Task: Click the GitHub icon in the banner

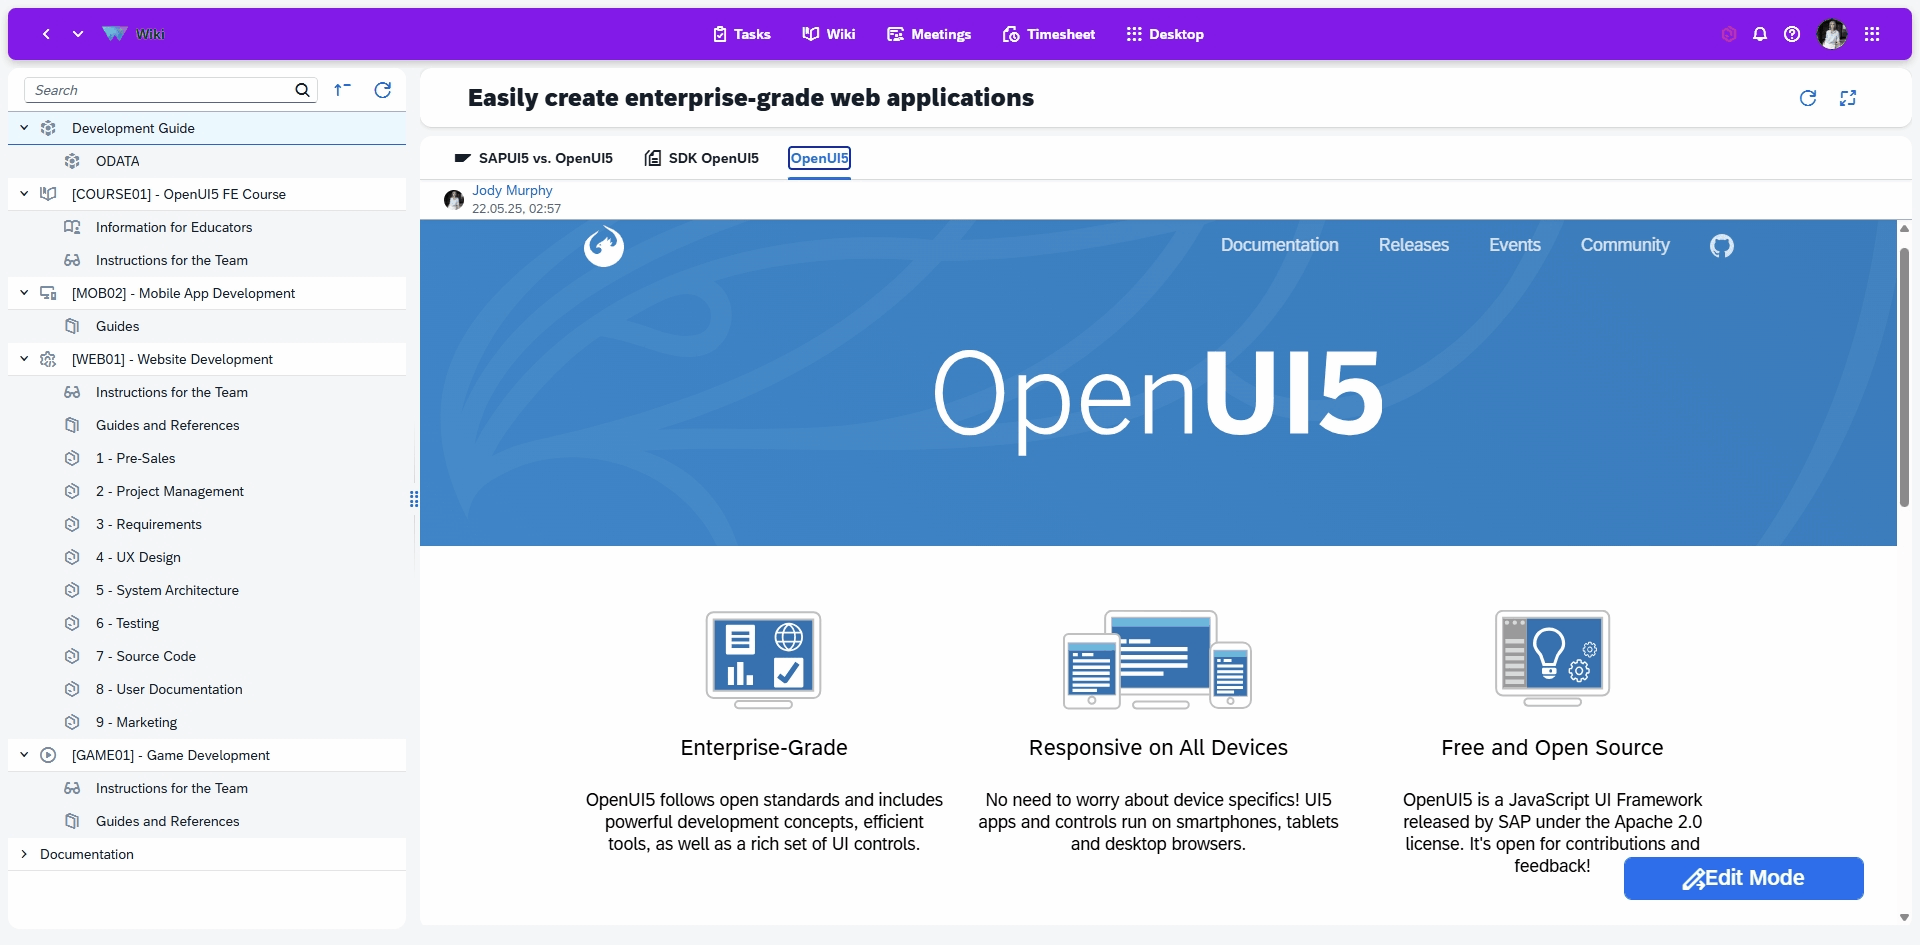Action: 1721,246
